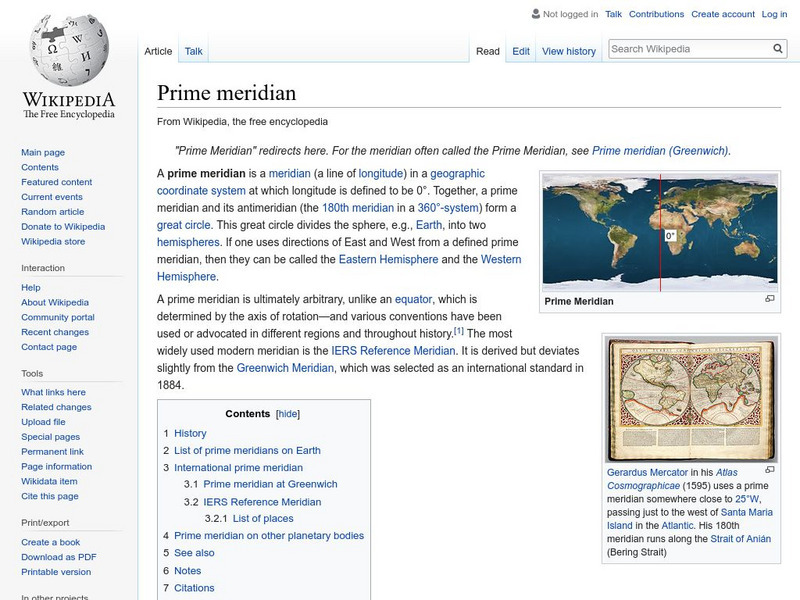Open the Wikipedia store link
Image resolution: width=800 pixels, height=600 pixels.
(53, 241)
